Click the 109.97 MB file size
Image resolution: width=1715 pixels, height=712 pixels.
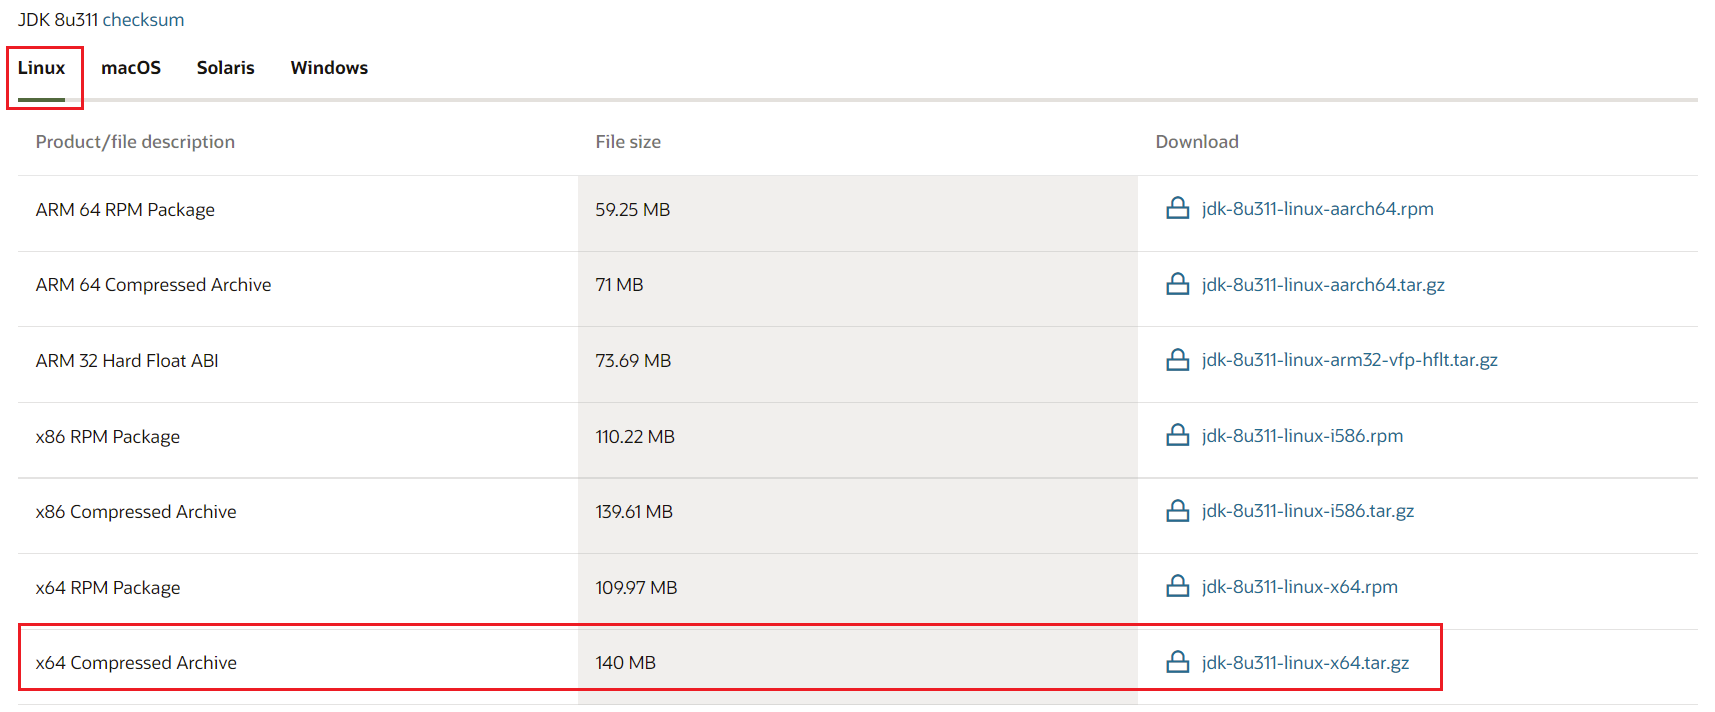636,588
